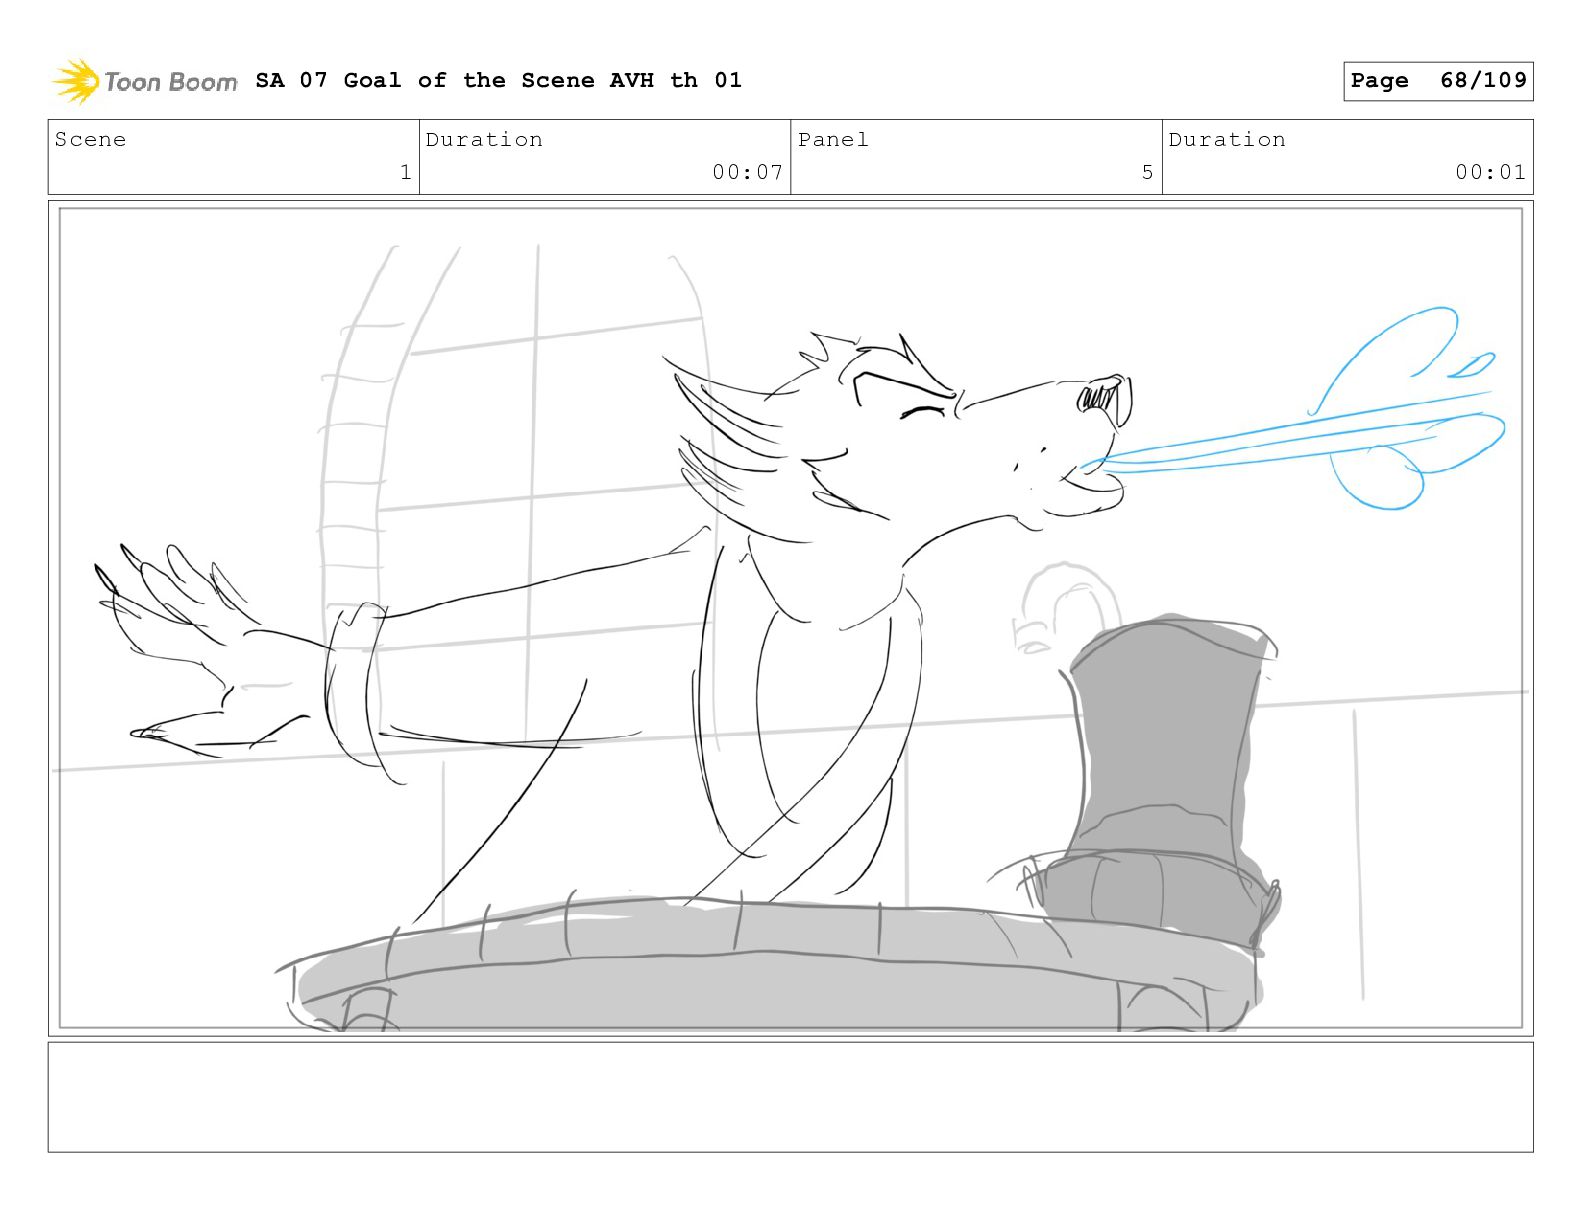This screenshot has width=1584, height=1224.
Task: Click the 'Panel' header label
Action: pos(833,140)
